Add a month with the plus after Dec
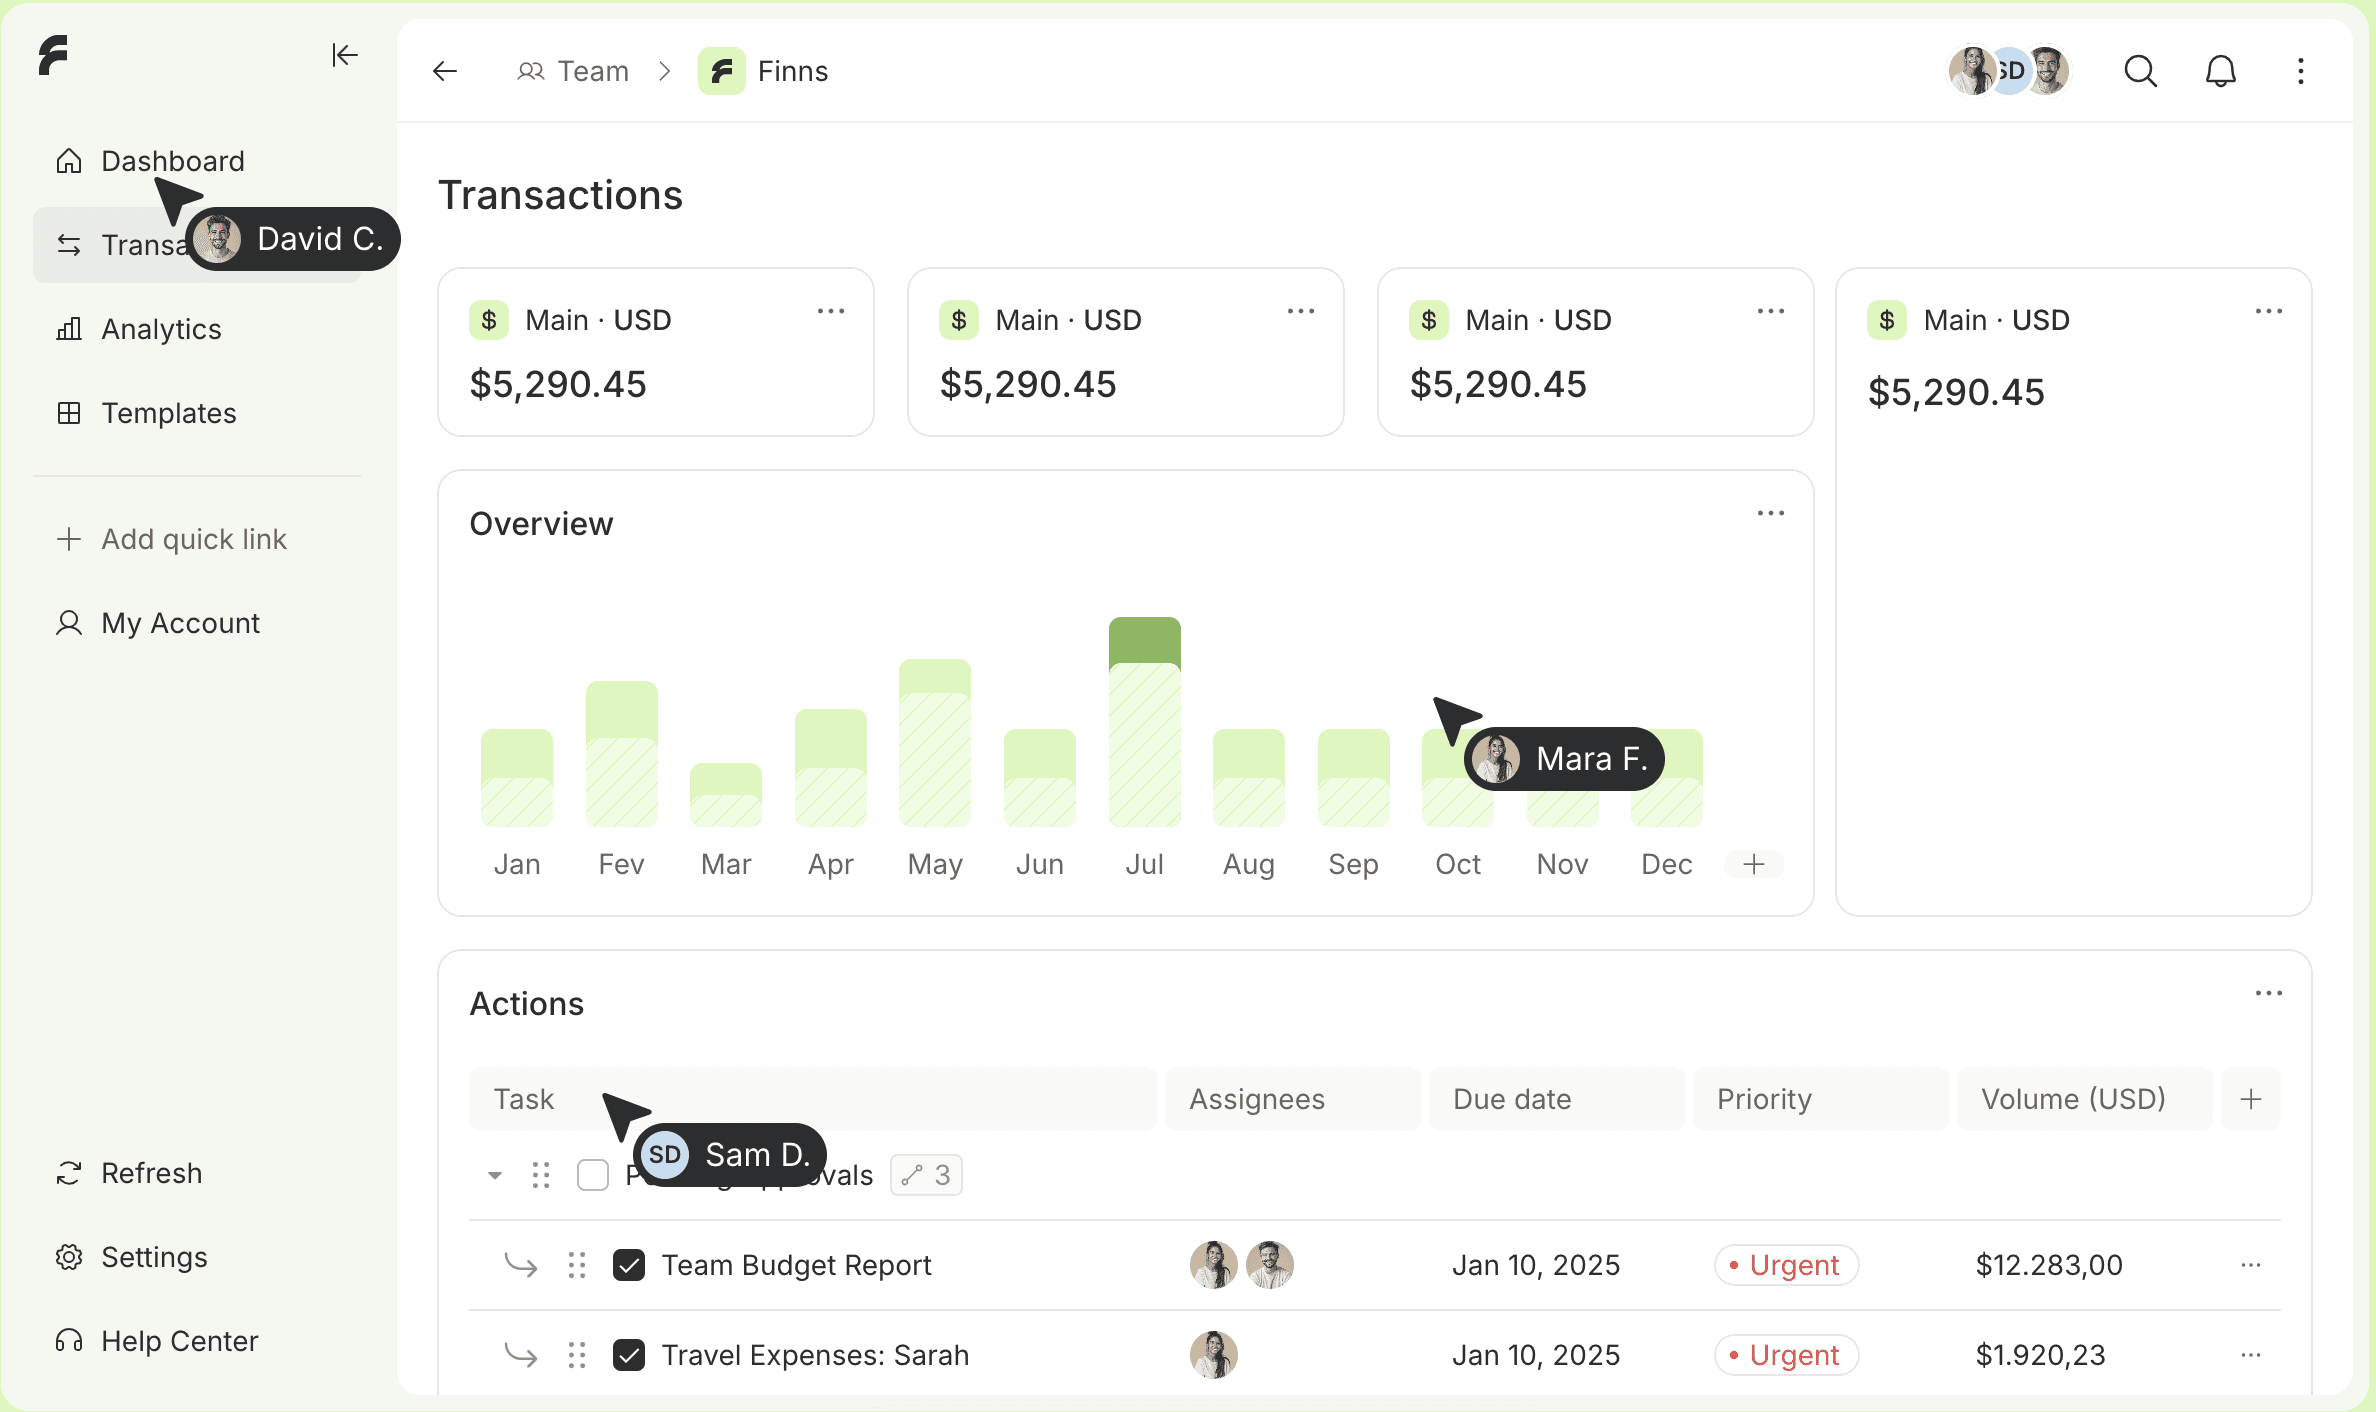This screenshot has width=2376, height=1412. (1753, 864)
